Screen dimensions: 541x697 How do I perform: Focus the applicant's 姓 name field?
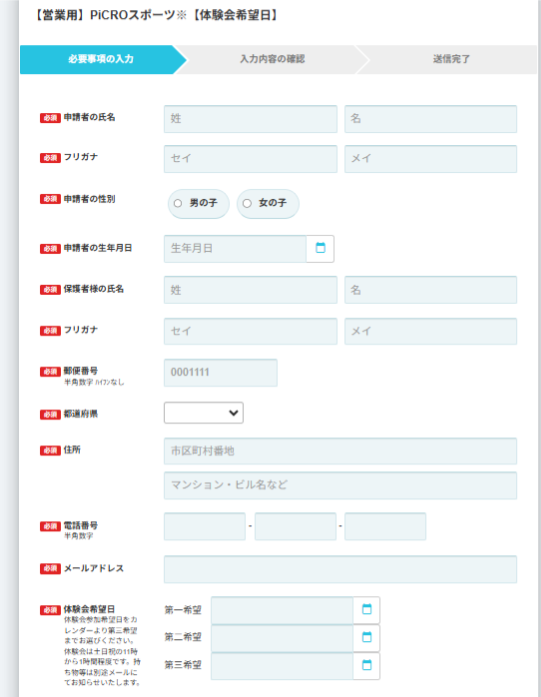click(x=250, y=119)
